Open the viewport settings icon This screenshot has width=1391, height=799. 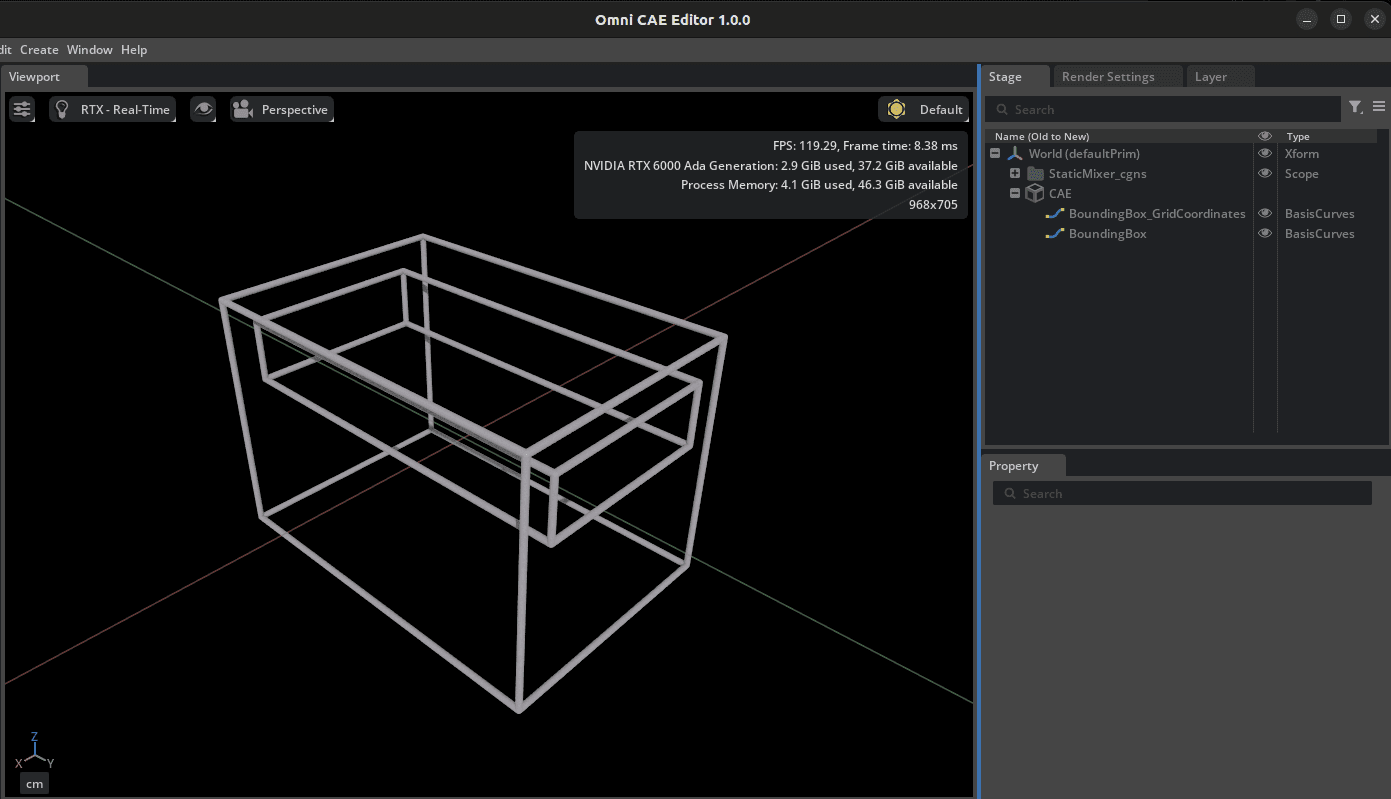tap(21, 109)
